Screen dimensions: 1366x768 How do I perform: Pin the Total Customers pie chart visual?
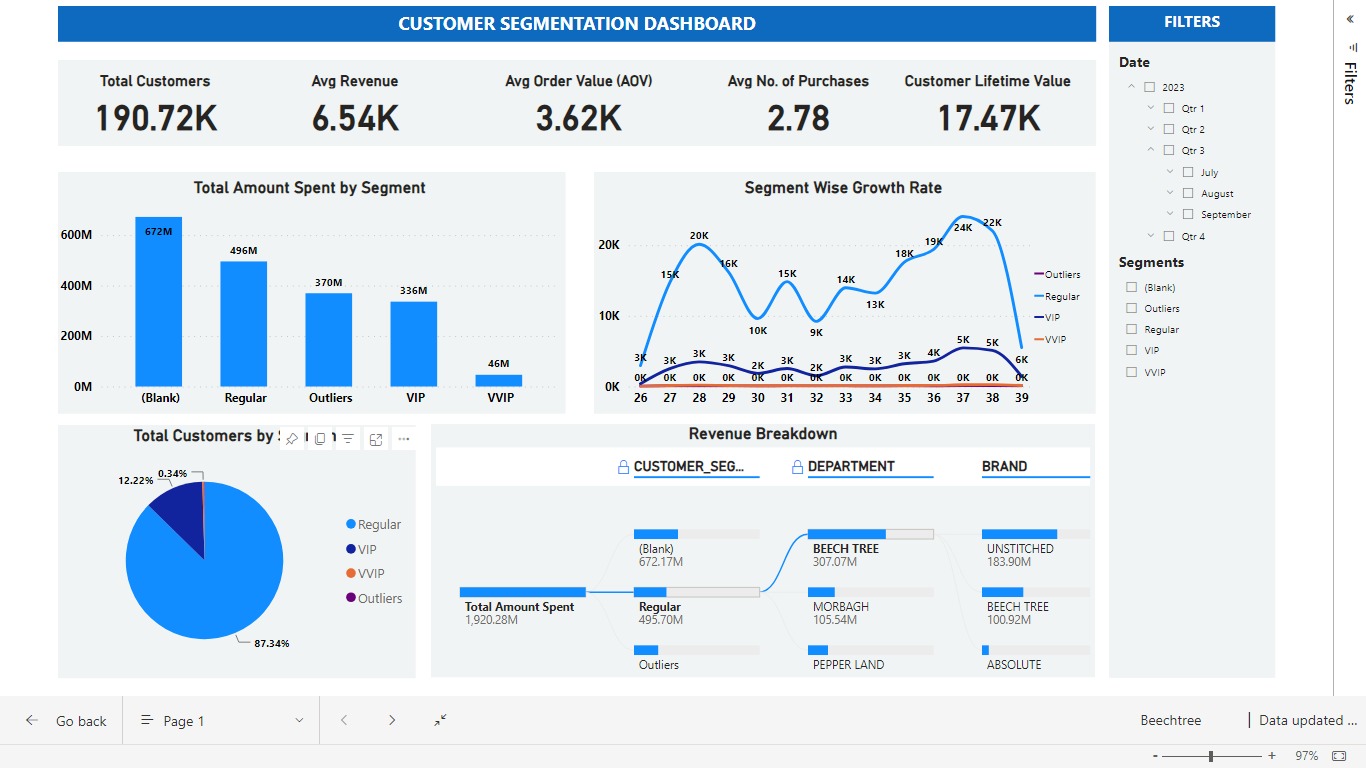point(291,438)
